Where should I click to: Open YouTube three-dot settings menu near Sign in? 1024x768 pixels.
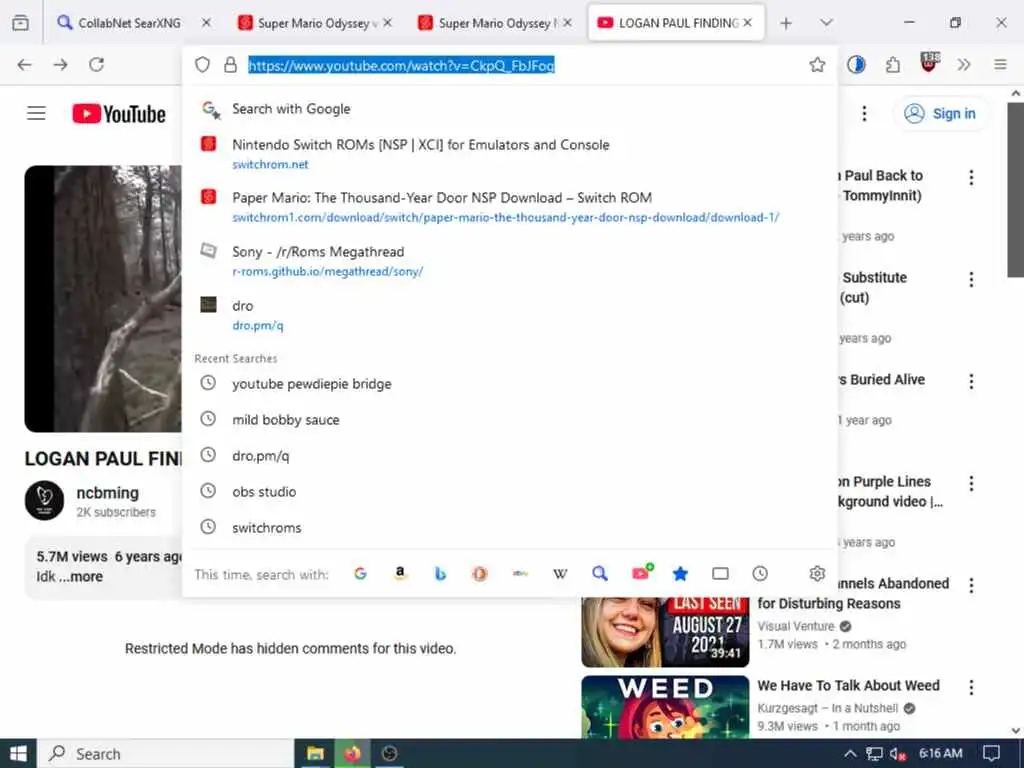(864, 114)
